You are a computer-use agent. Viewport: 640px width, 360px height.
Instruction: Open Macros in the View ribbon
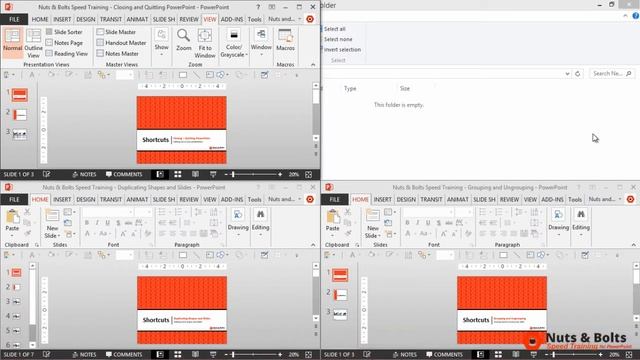point(285,40)
